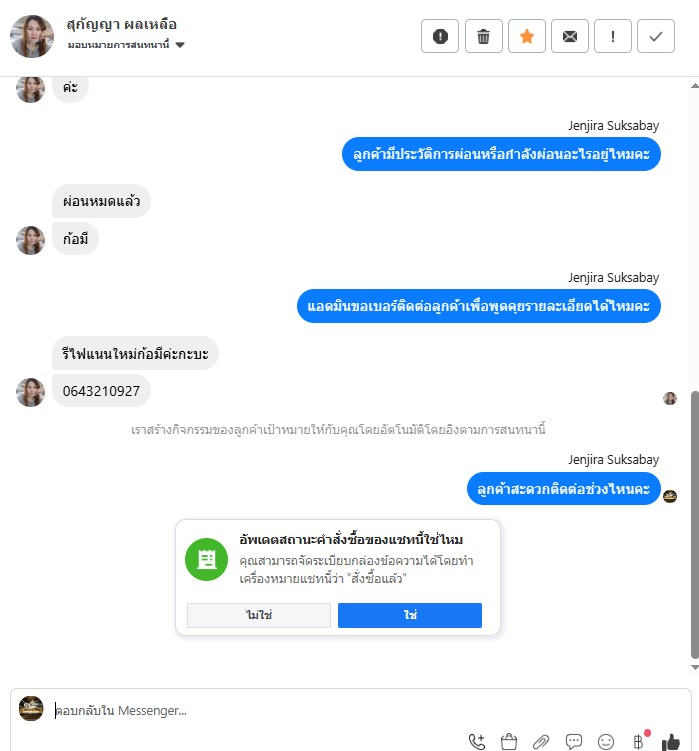699x751 pixels.
Task: Open the shopping bag products icon
Action: pos(509,742)
